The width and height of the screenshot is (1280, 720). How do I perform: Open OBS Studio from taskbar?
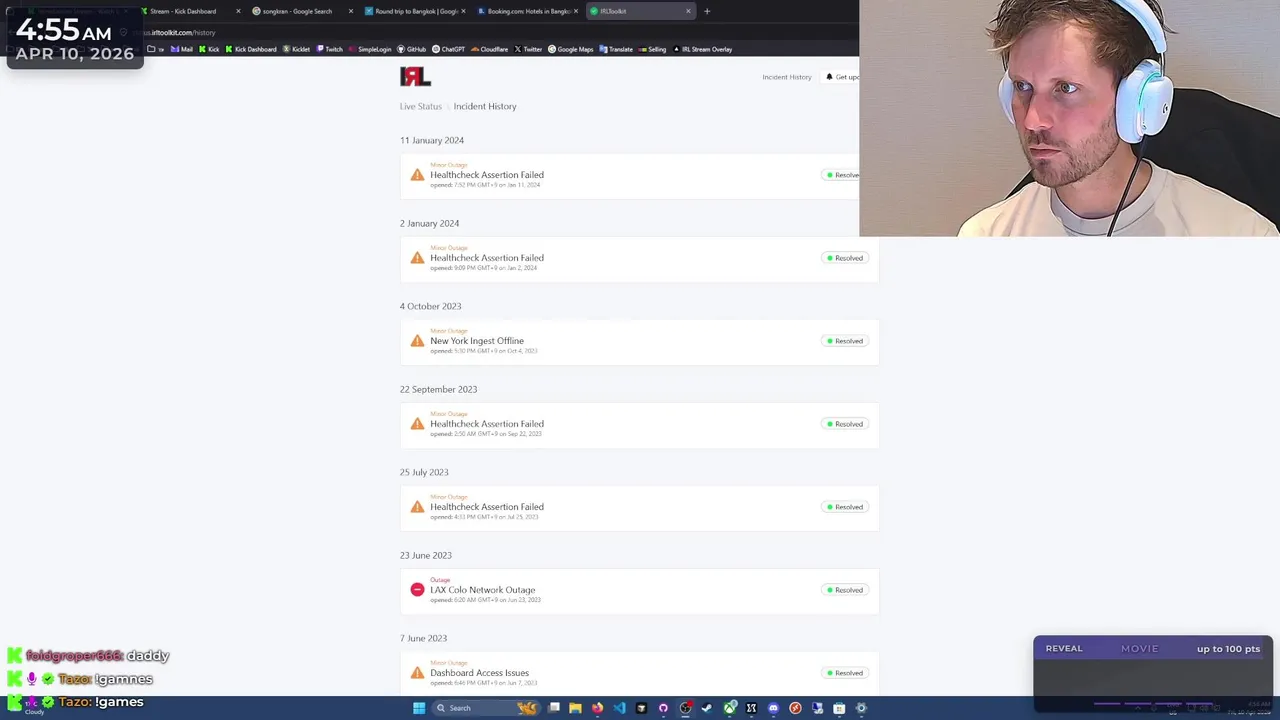pos(685,708)
